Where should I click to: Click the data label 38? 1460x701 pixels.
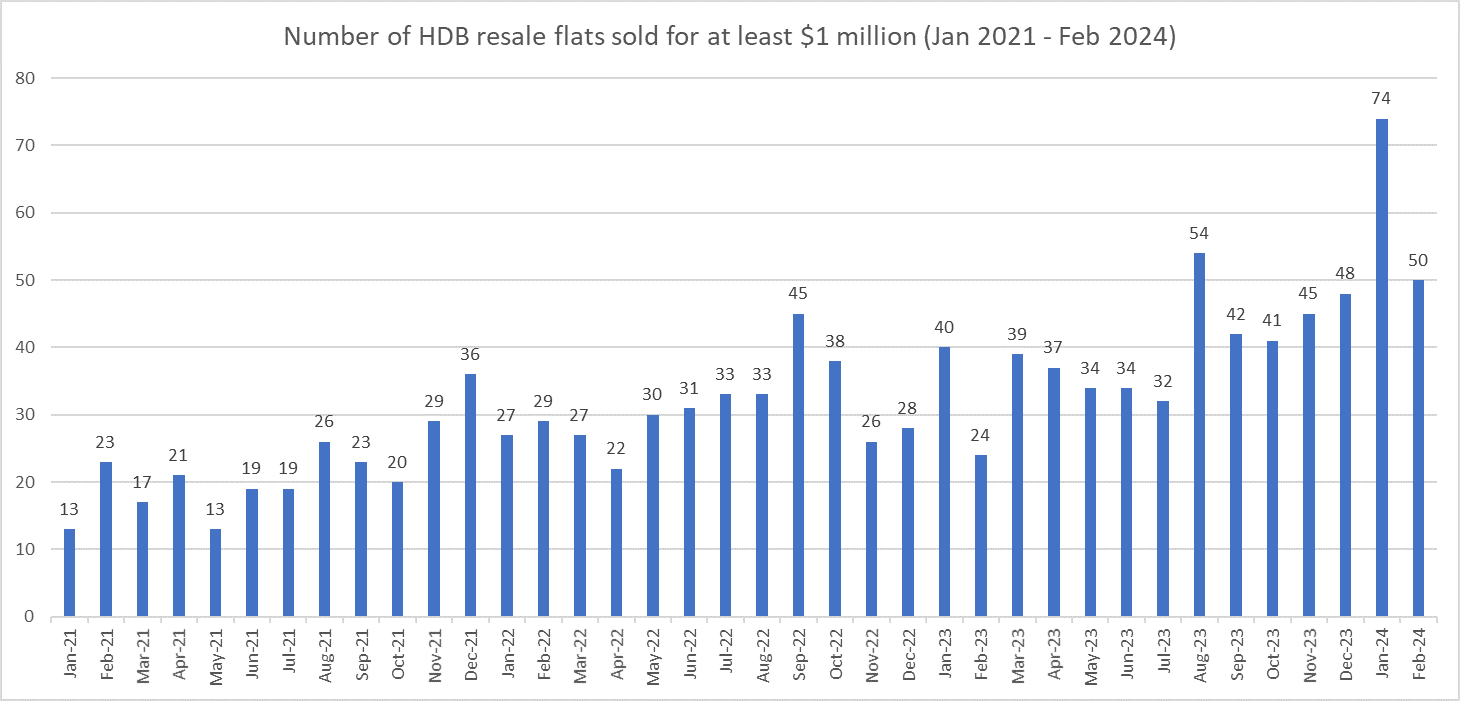click(834, 340)
